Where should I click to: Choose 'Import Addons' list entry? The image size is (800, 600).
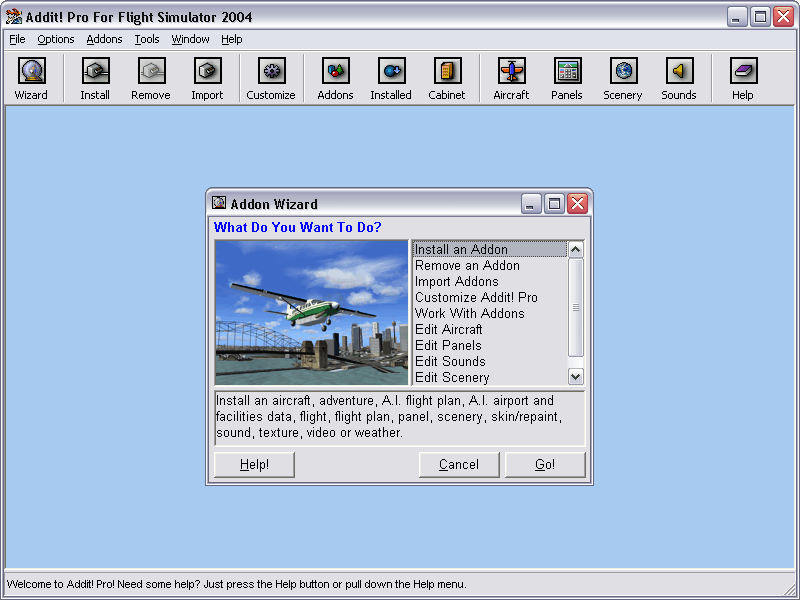[x=489, y=281]
